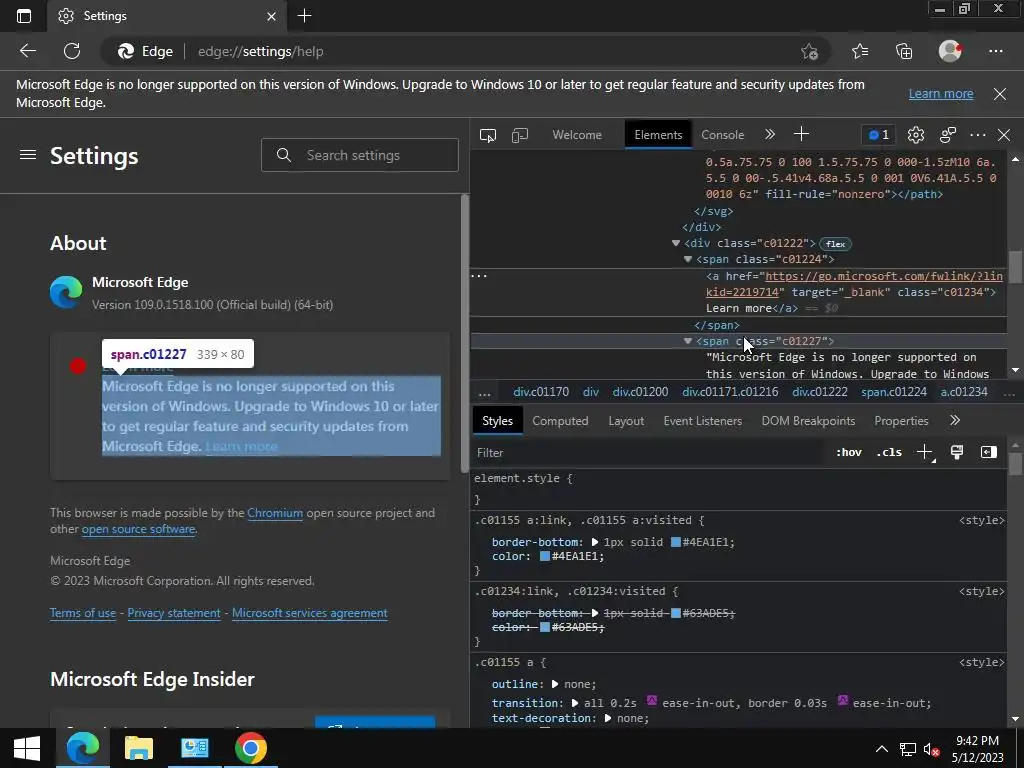Toggle device emulation icon in DevTools

[x=520, y=135]
